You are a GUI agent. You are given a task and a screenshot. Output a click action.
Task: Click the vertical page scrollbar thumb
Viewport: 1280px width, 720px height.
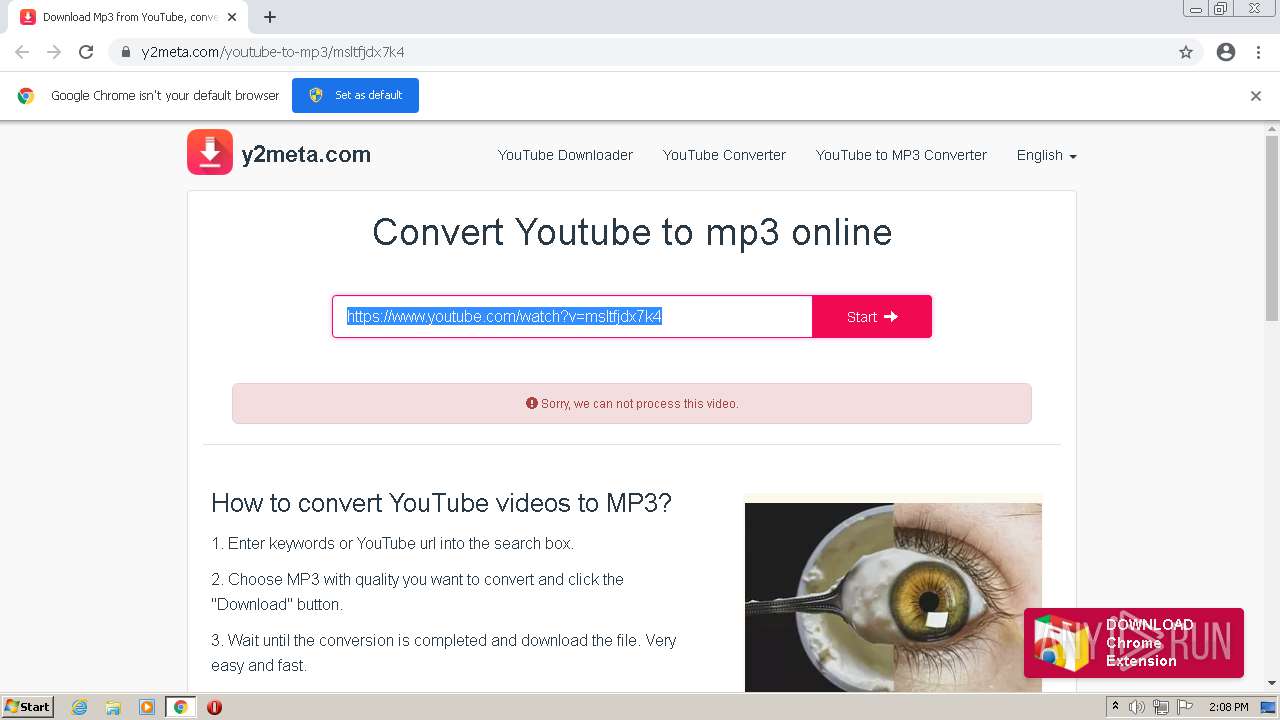[1272, 229]
